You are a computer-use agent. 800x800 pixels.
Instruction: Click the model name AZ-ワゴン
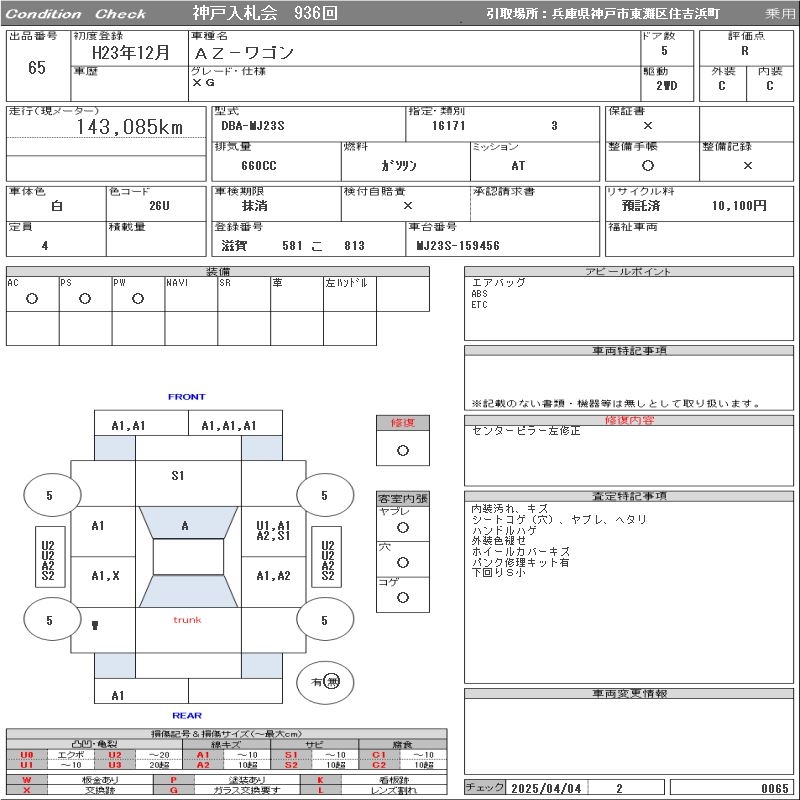(244, 53)
